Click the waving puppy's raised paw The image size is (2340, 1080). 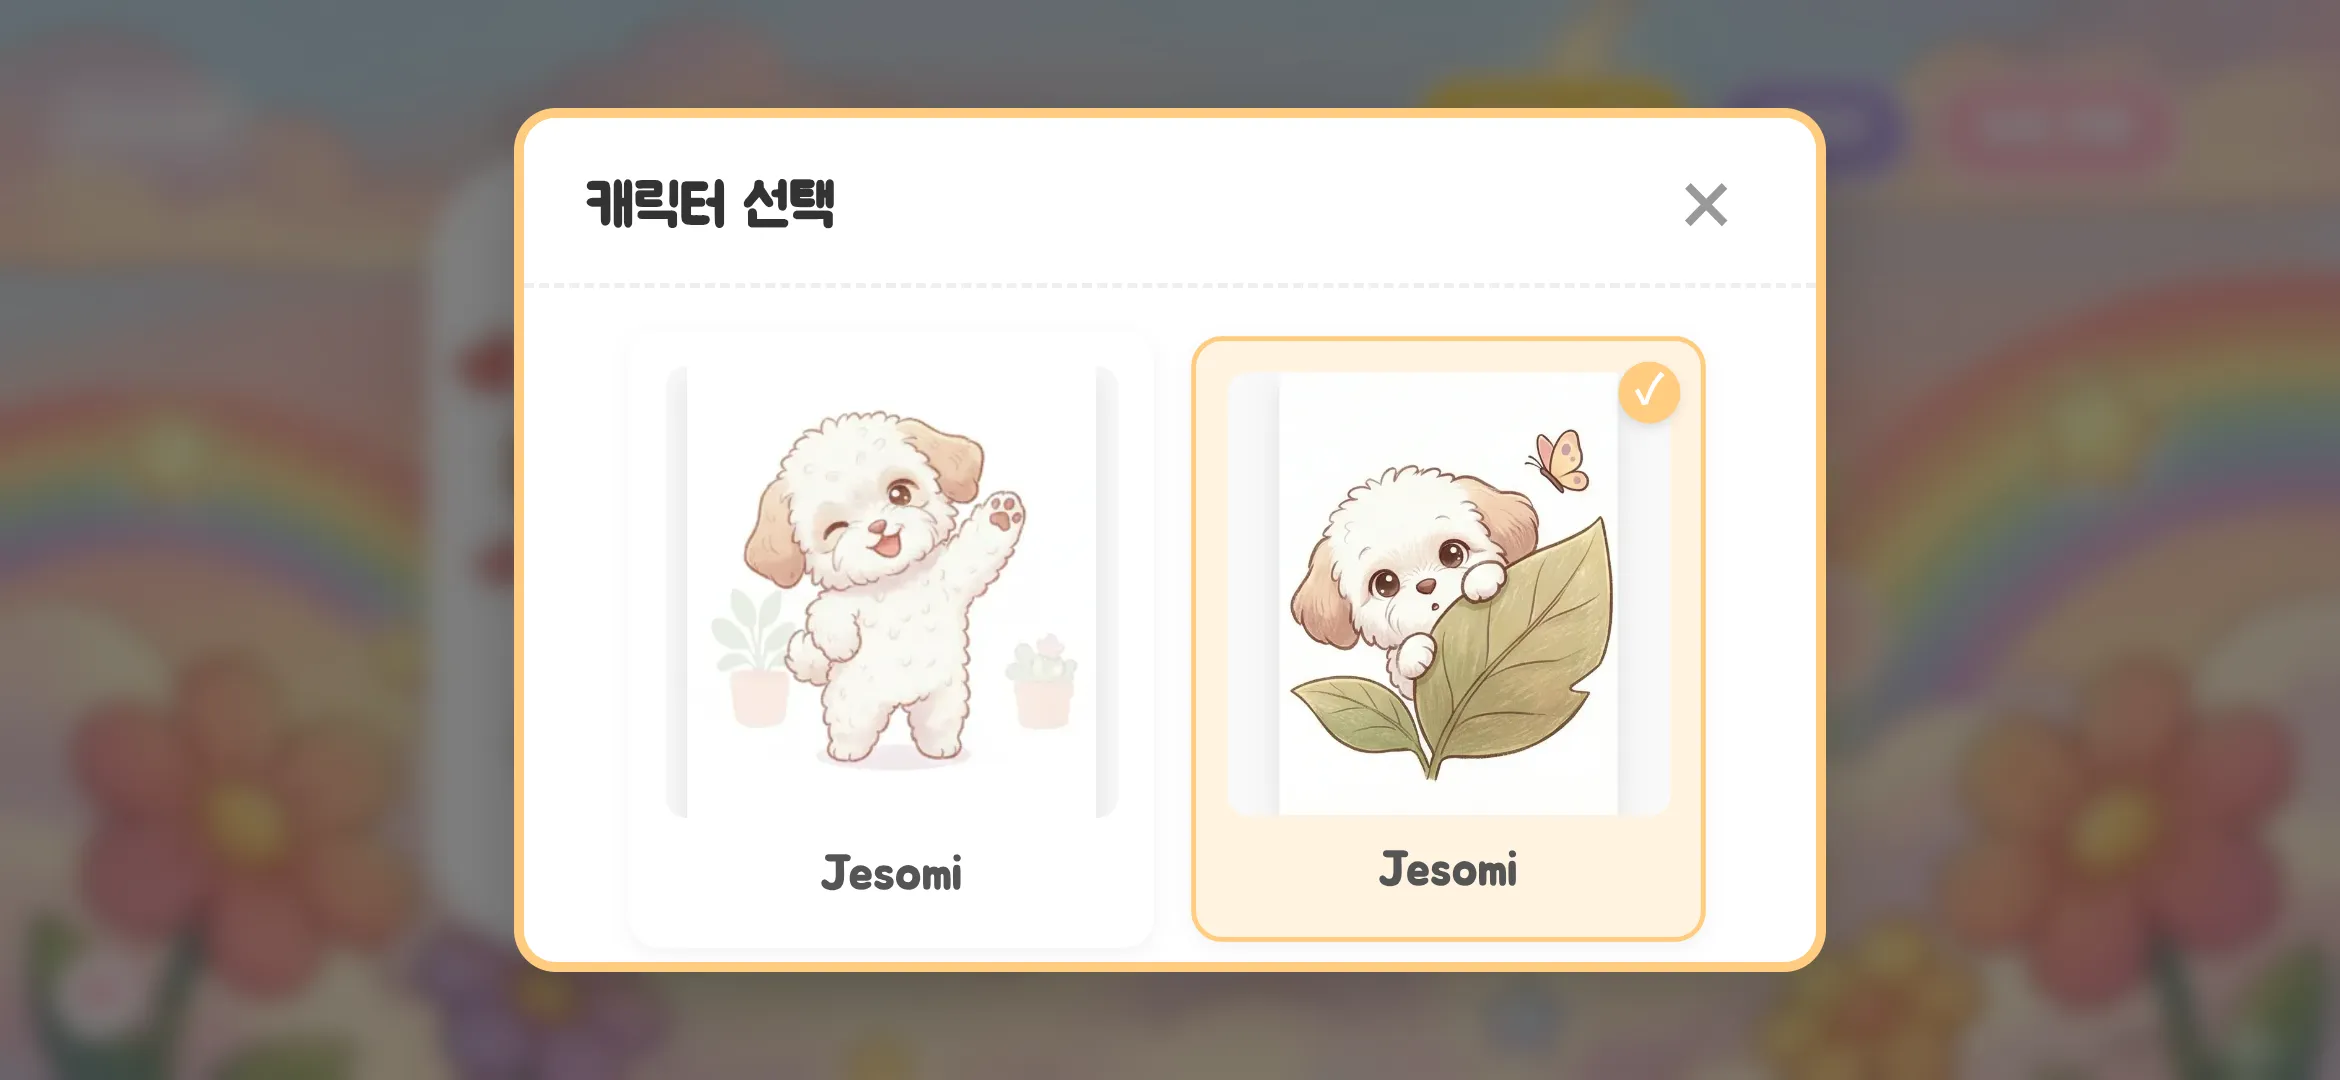click(x=1003, y=512)
